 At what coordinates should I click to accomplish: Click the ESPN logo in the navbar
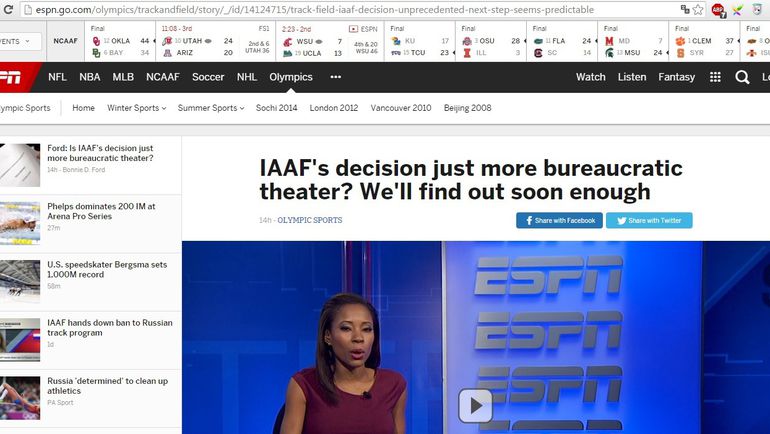11,77
